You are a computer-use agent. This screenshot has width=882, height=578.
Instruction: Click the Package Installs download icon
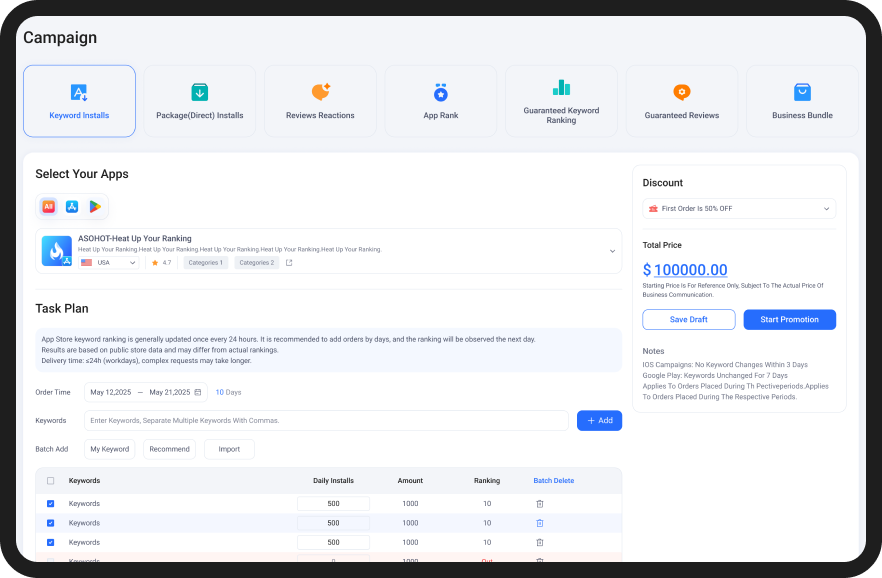(200, 92)
